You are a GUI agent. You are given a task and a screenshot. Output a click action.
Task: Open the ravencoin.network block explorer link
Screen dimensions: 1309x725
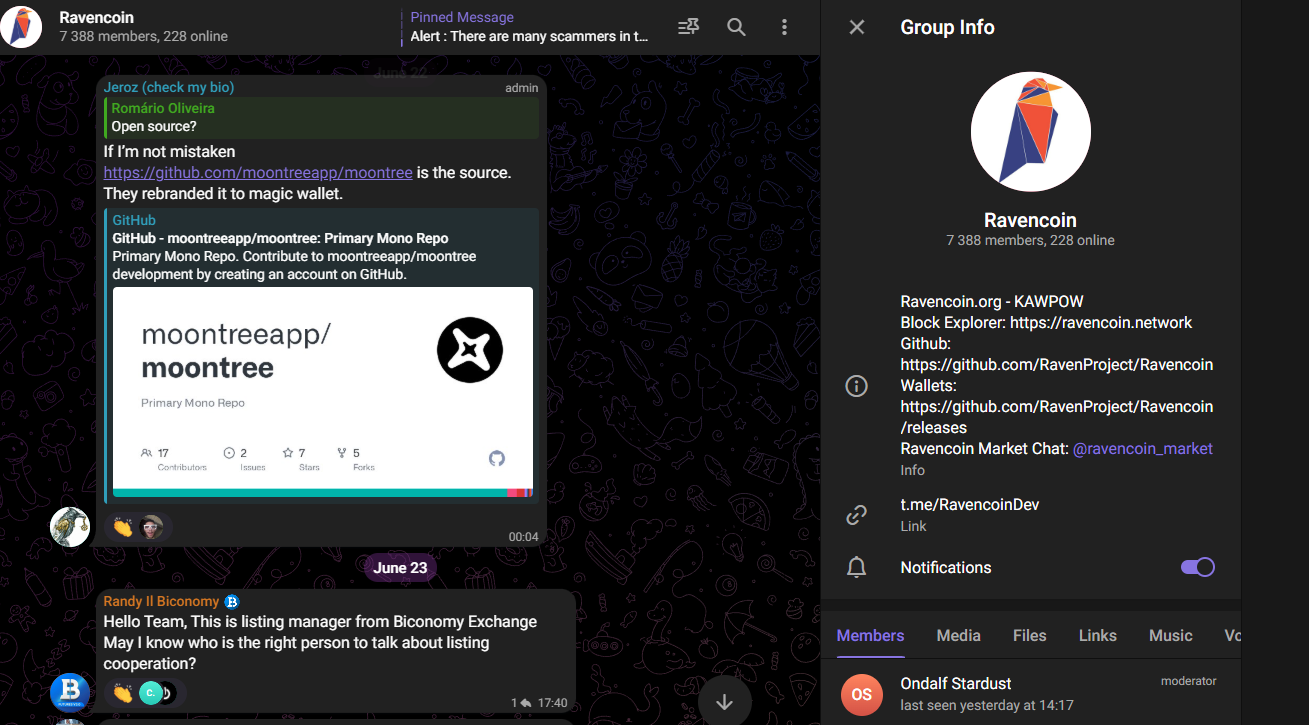[x=1101, y=322]
